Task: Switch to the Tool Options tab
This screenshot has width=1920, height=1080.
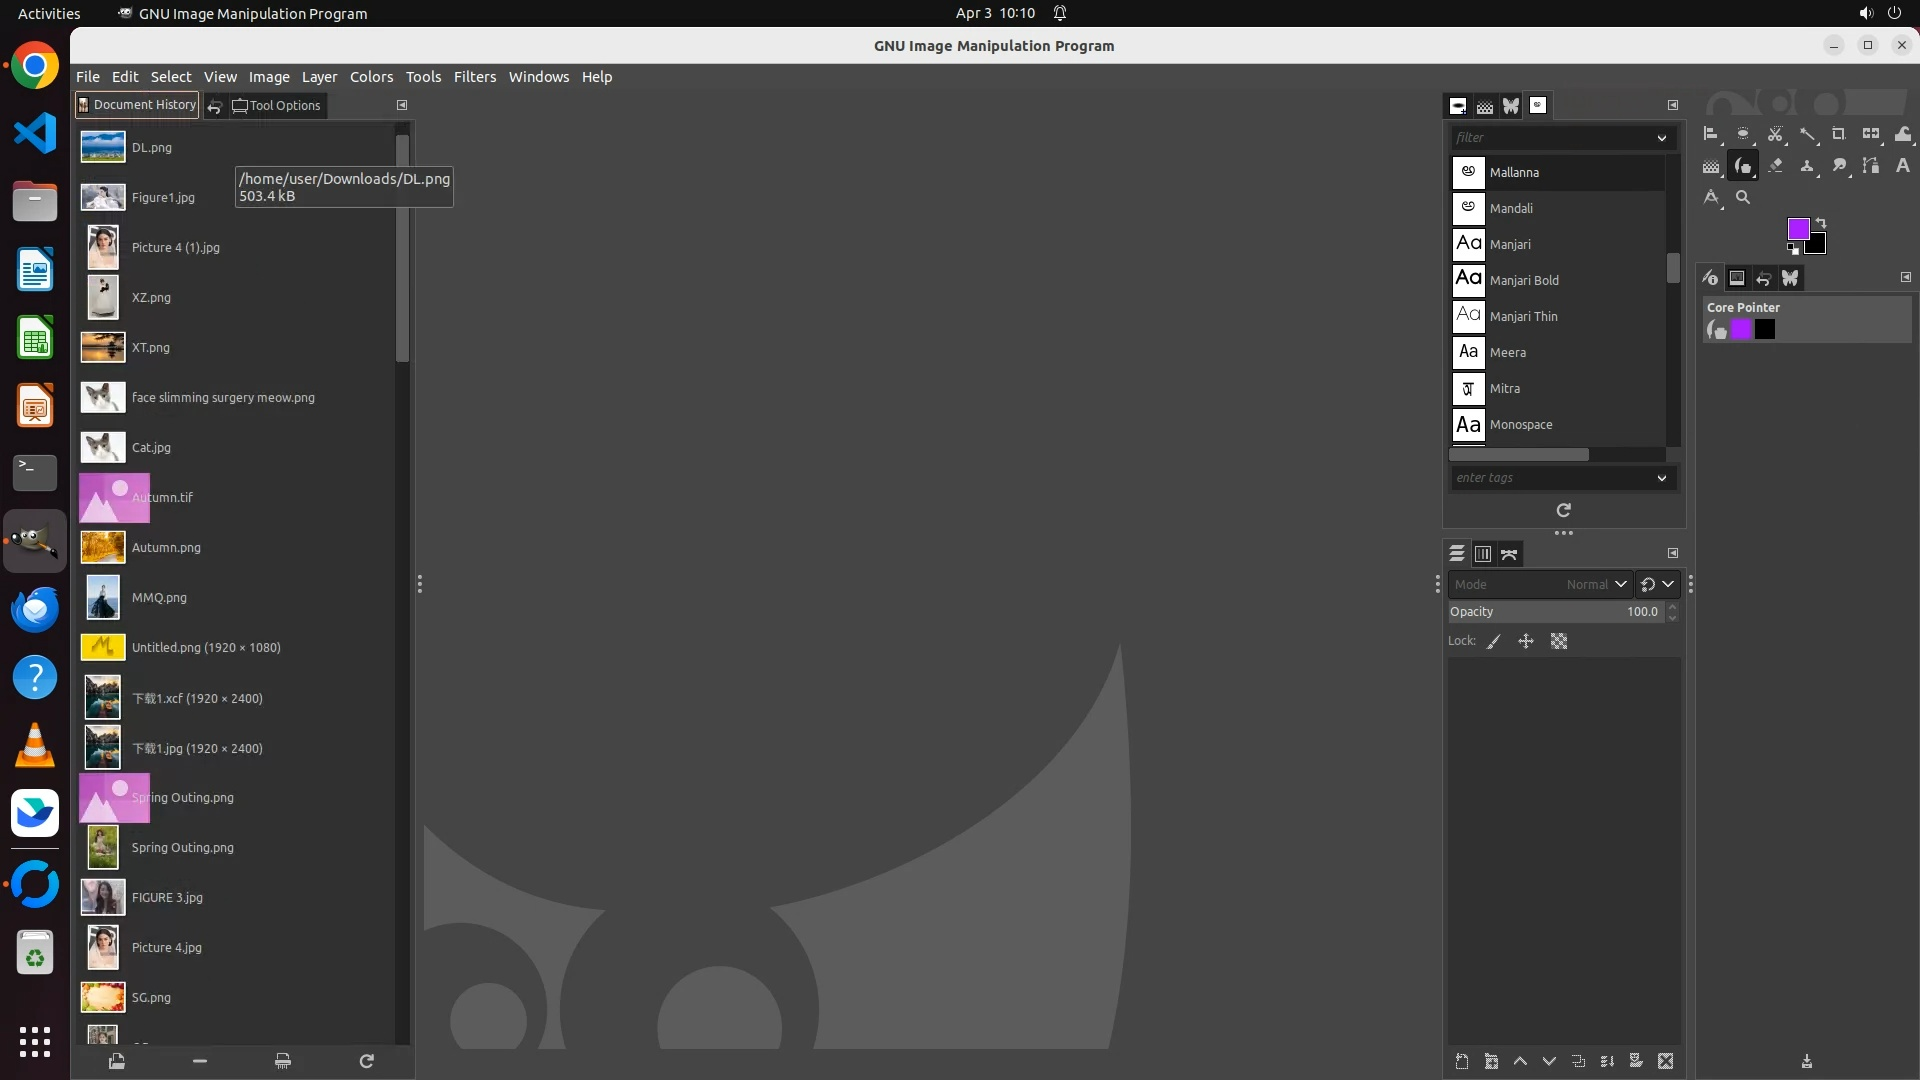Action: coord(276,105)
